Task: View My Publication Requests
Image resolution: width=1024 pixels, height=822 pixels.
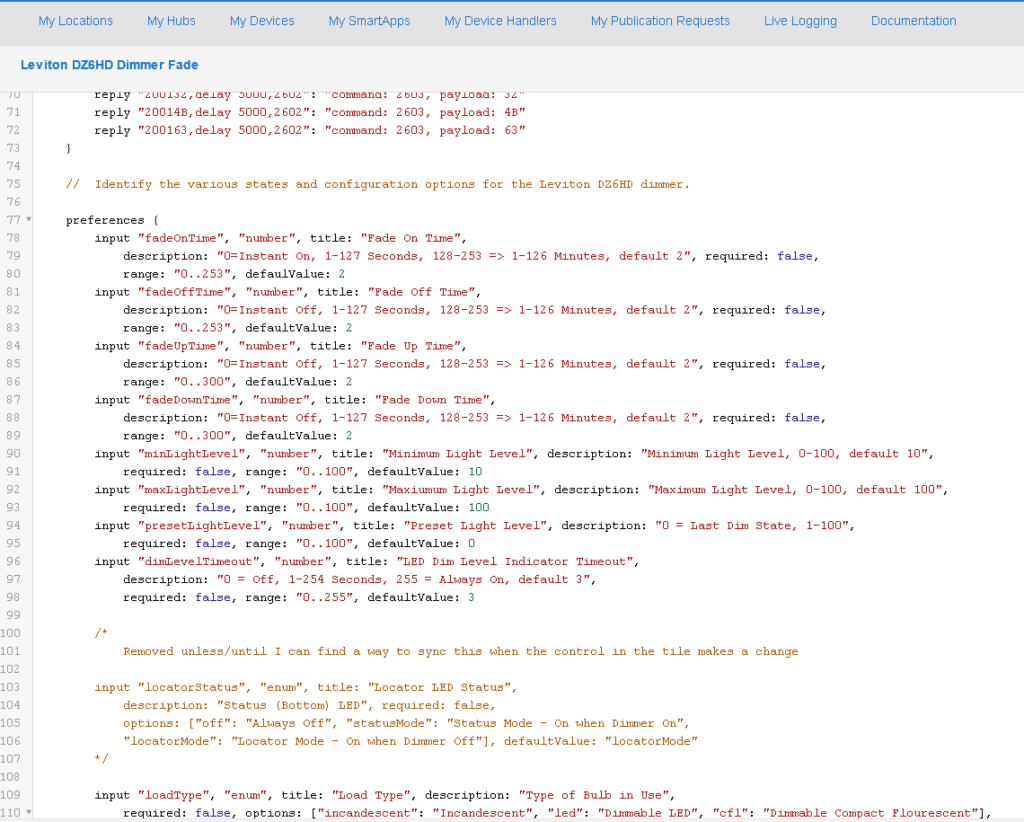Action: [660, 21]
